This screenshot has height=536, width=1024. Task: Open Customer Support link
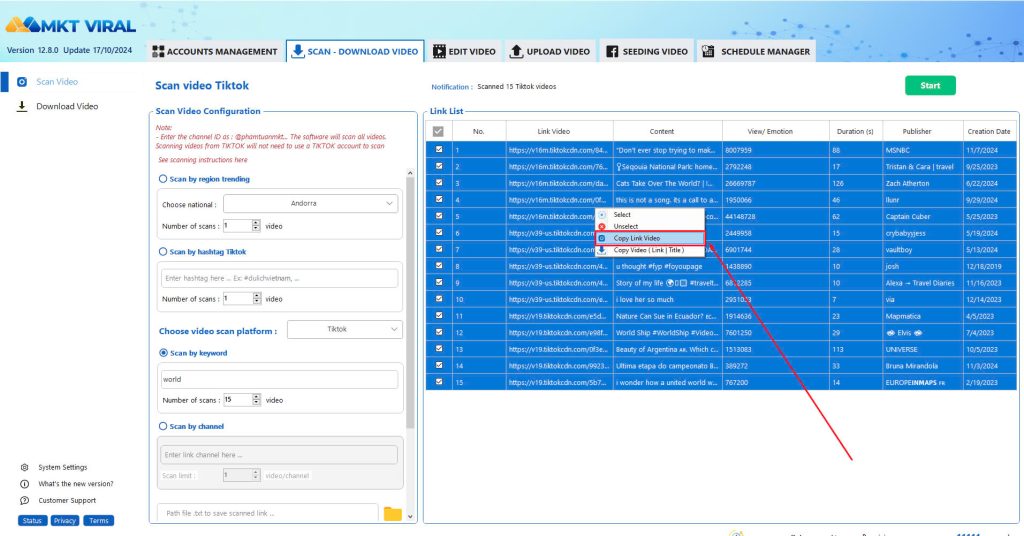click(67, 501)
